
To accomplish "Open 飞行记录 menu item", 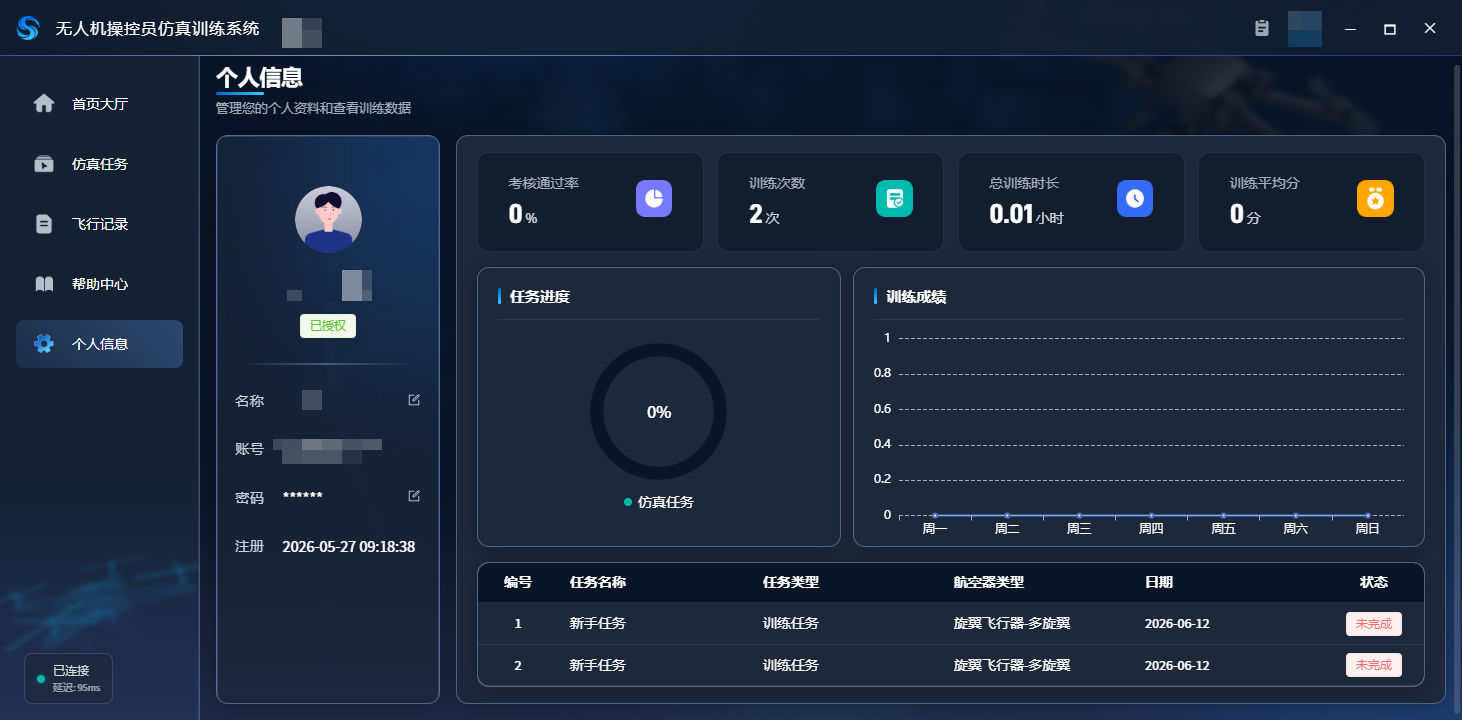I will click(x=100, y=224).
